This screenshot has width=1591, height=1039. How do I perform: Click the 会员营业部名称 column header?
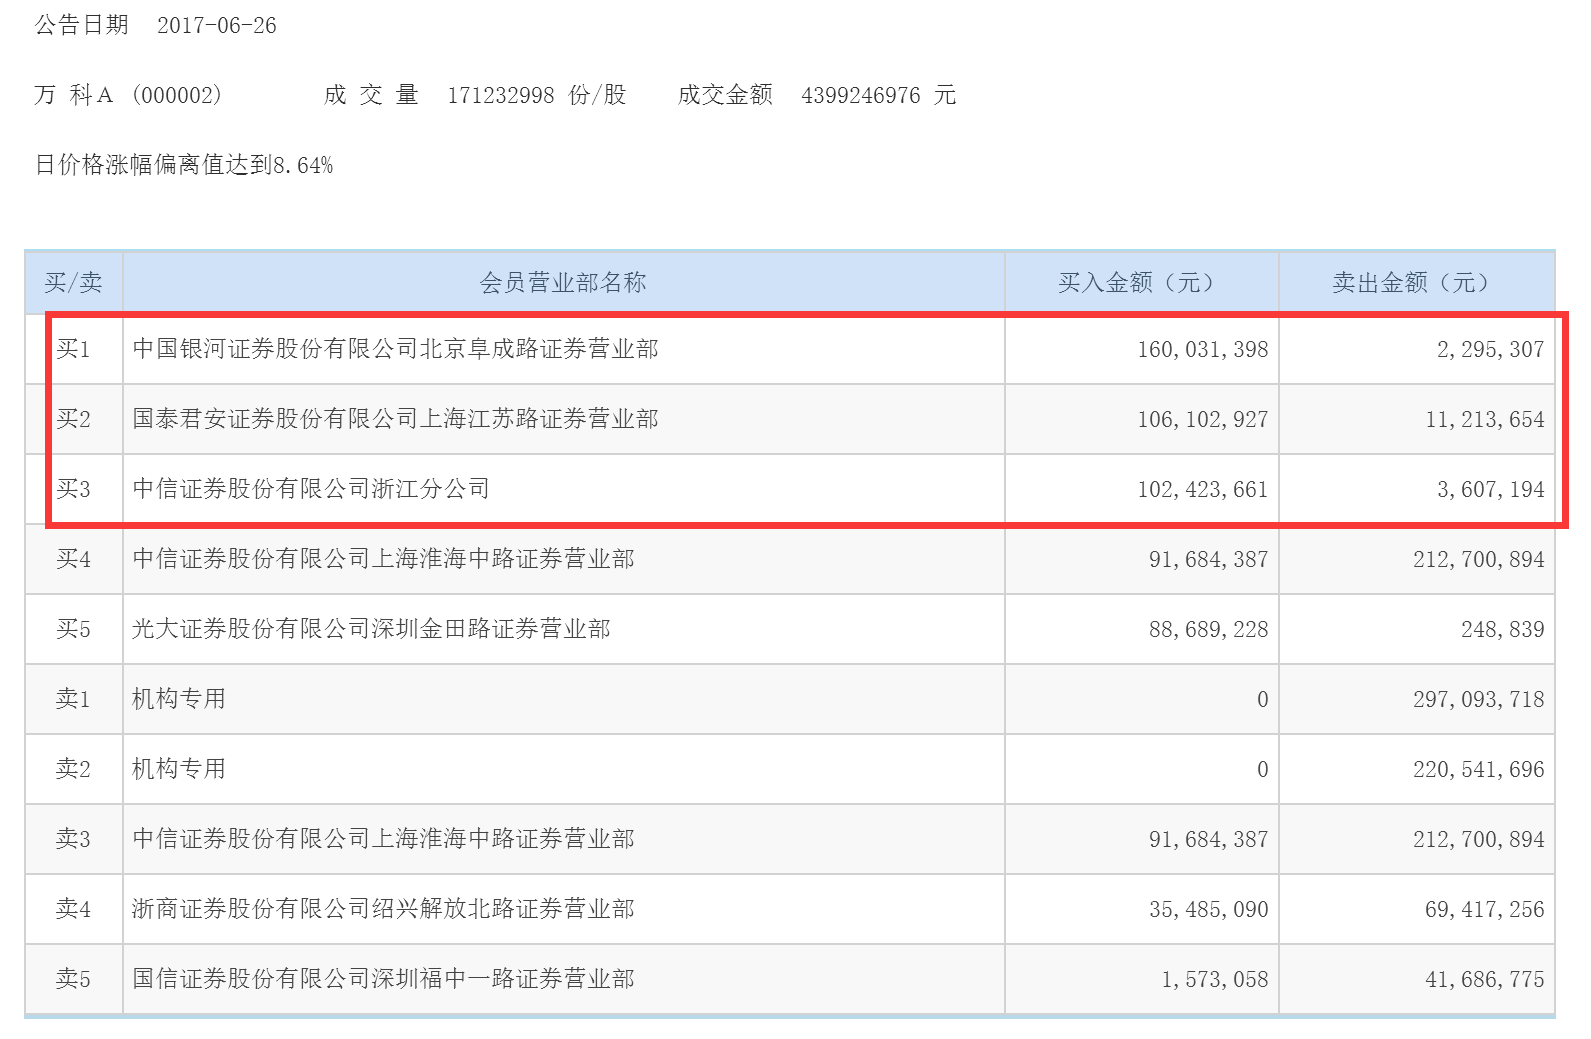(x=563, y=283)
